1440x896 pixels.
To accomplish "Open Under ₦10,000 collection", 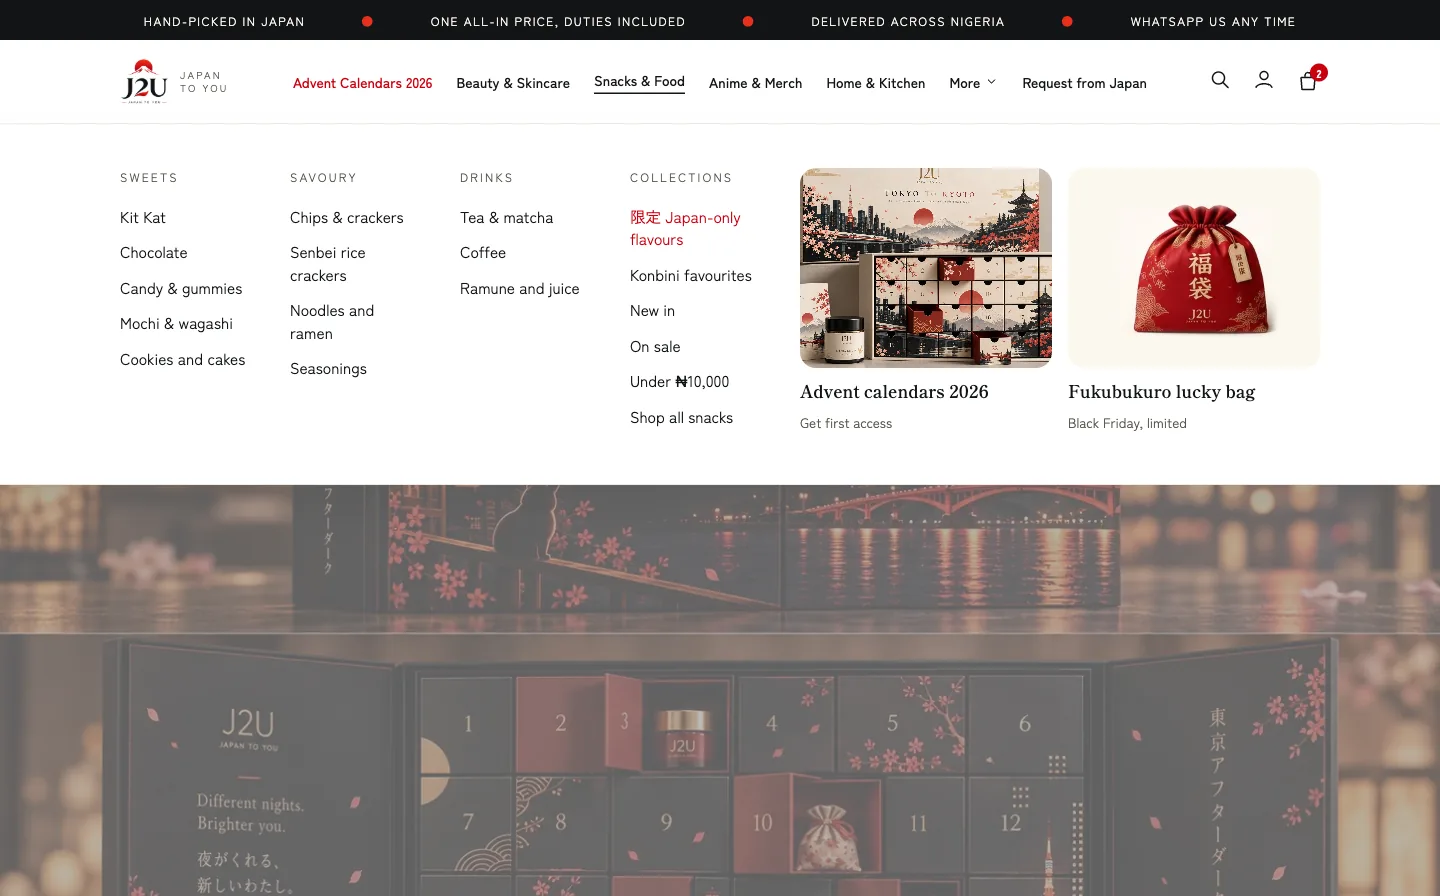I will pos(680,382).
